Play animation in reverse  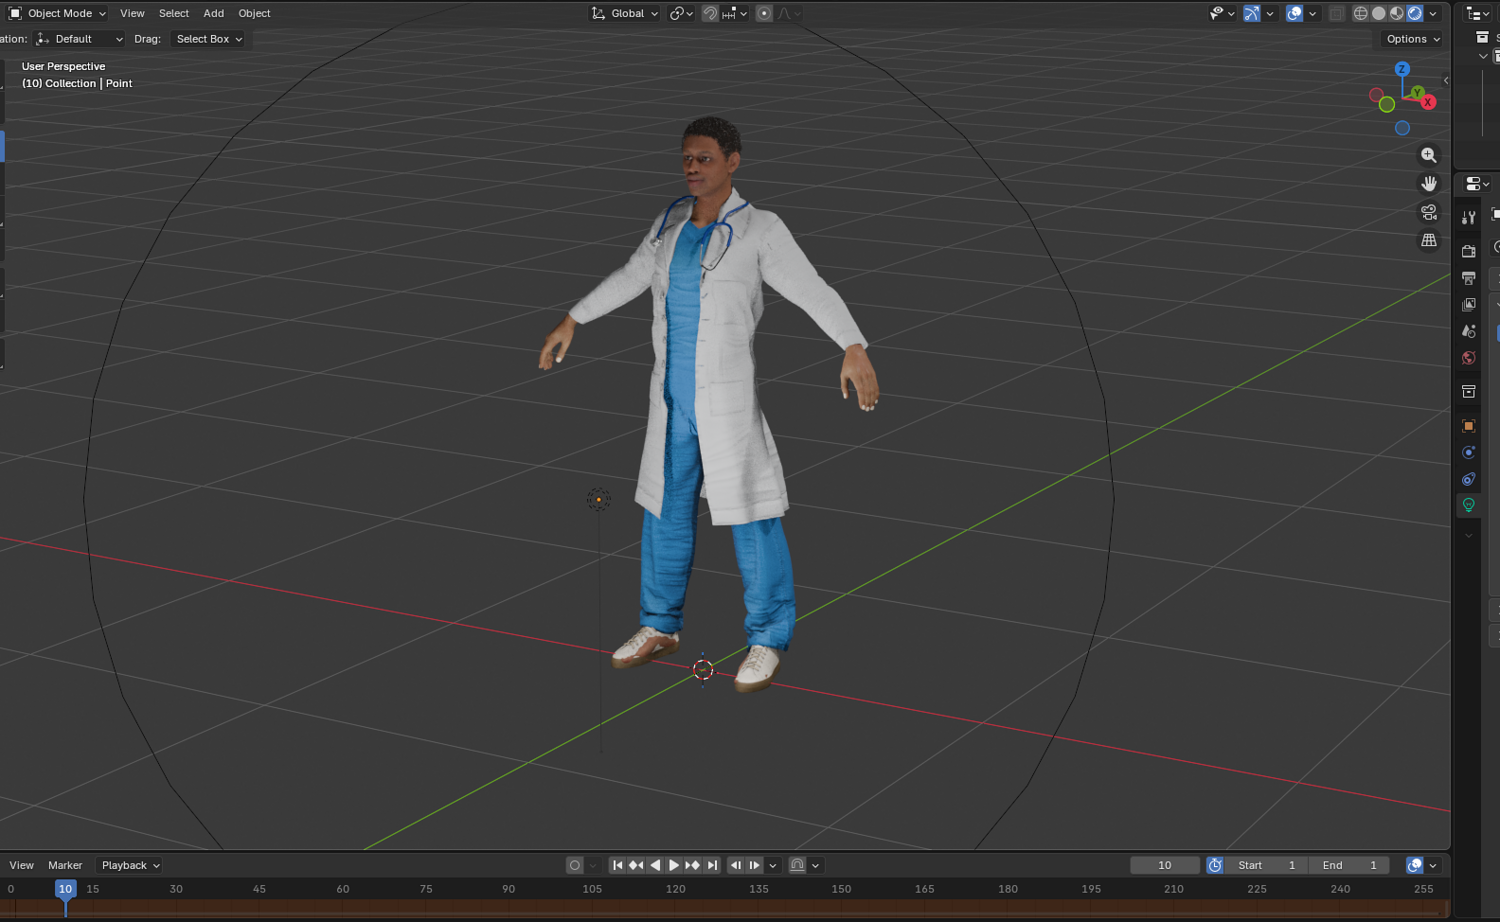[655, 865]
